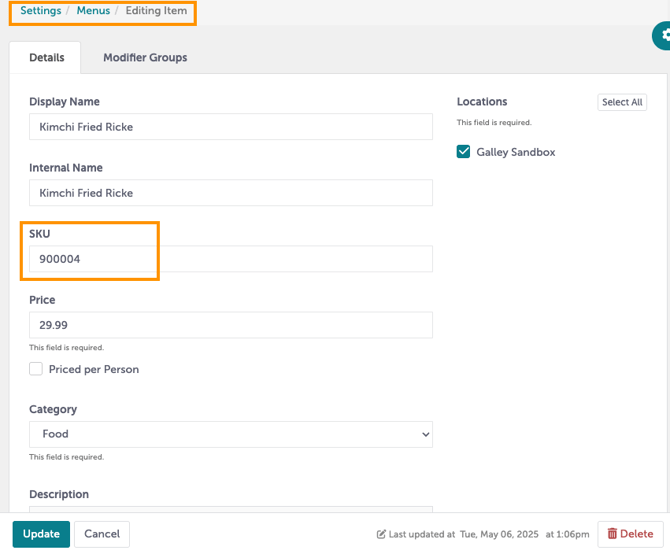The height and width of the screenshot is (554, 670).
Task: Select the Details tab
Action: (x=47, y=58)
